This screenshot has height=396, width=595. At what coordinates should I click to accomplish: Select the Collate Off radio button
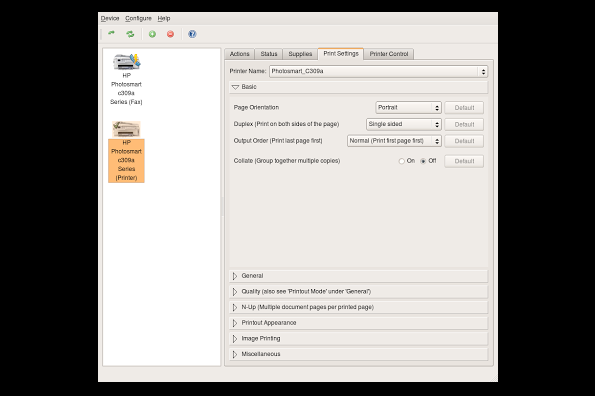pyautogui.click(x=423, y=161)
